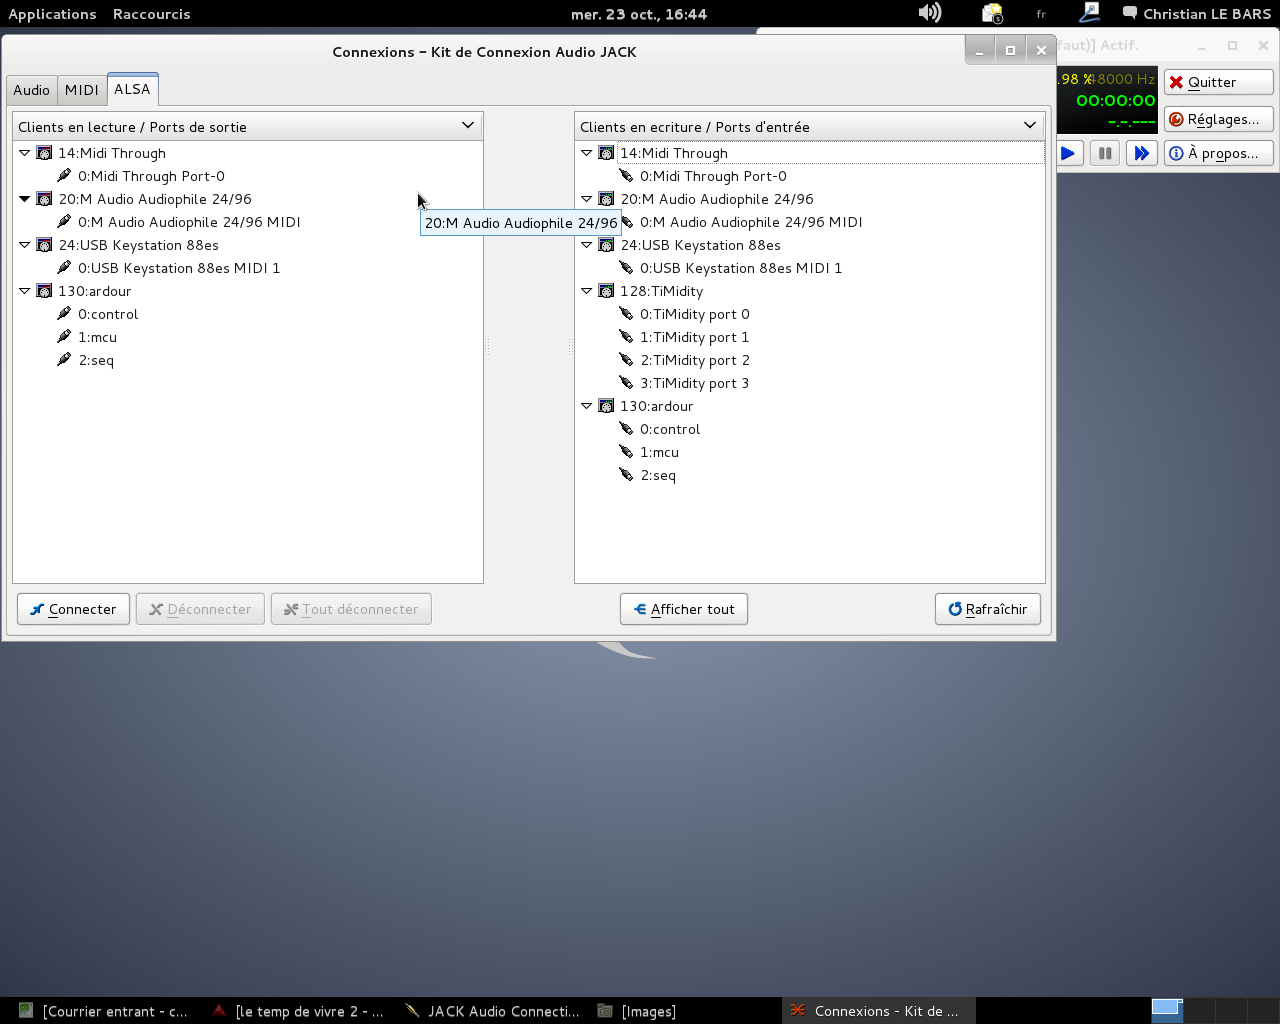1280x1024 pixels.
Task: Select 14:Midi Through client icon in output list
Action: point(44,153)
